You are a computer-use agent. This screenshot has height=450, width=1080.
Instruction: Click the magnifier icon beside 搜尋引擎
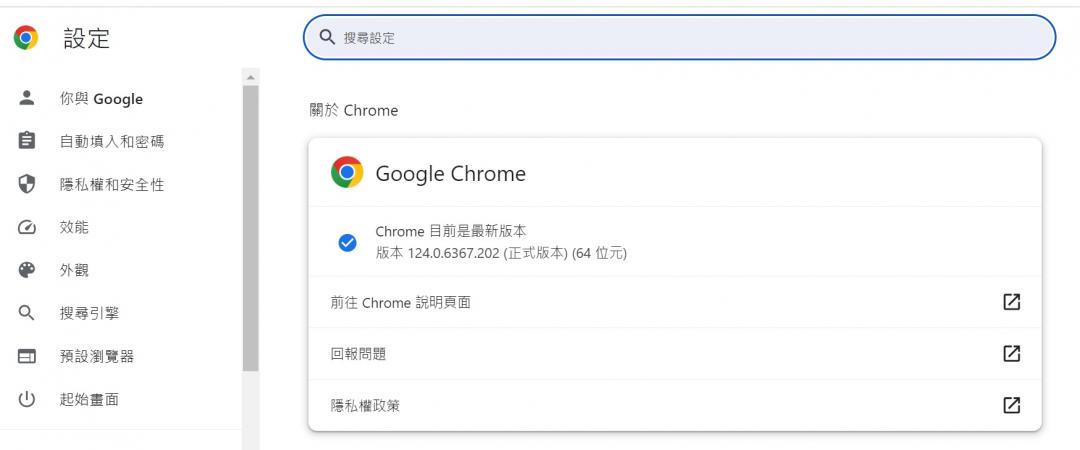point(27,314)
